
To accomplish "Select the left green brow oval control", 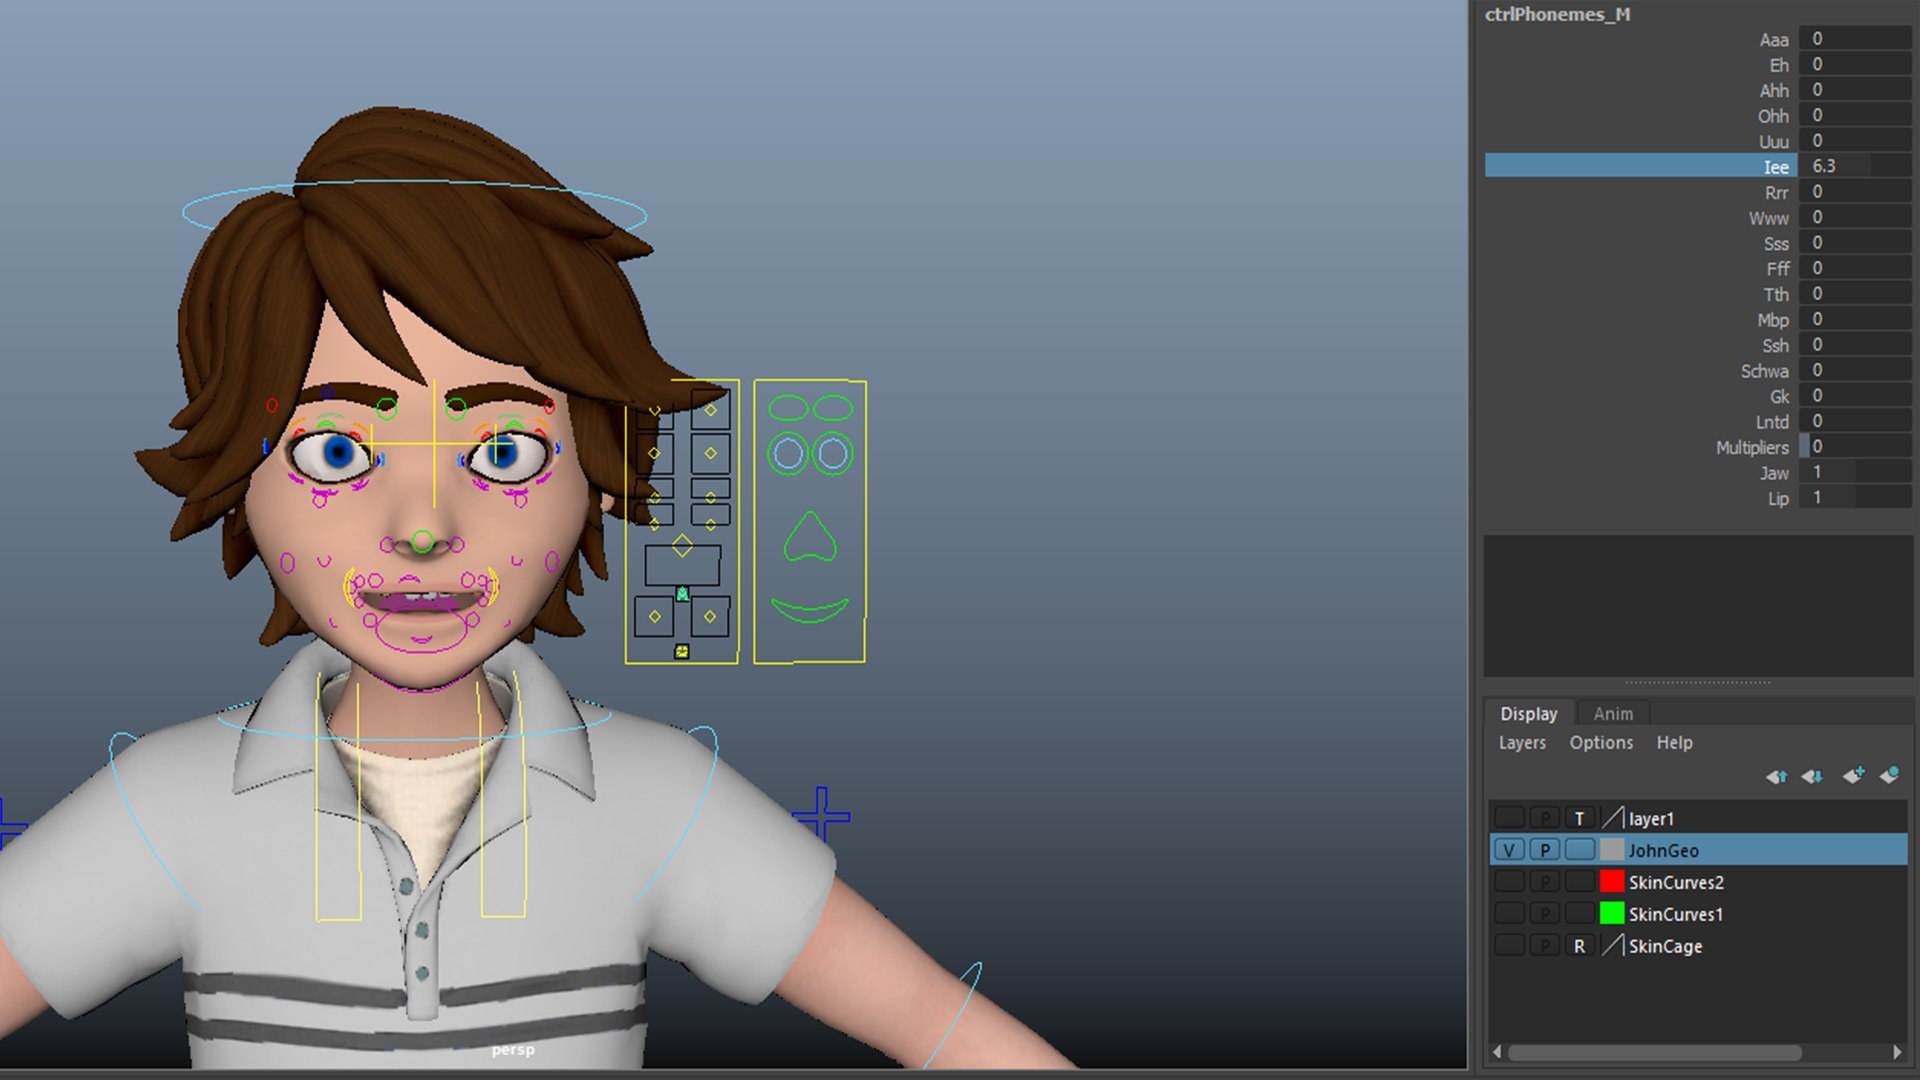I will tap(788, 408).
